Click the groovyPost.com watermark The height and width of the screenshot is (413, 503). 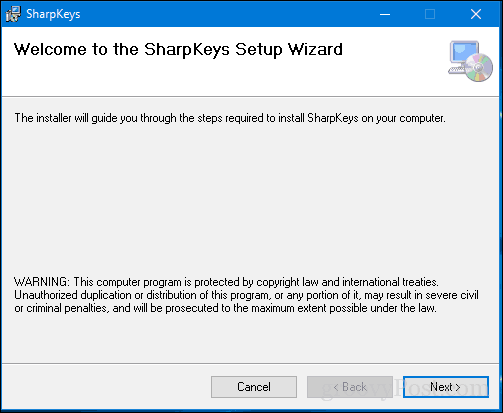[404, 388]
